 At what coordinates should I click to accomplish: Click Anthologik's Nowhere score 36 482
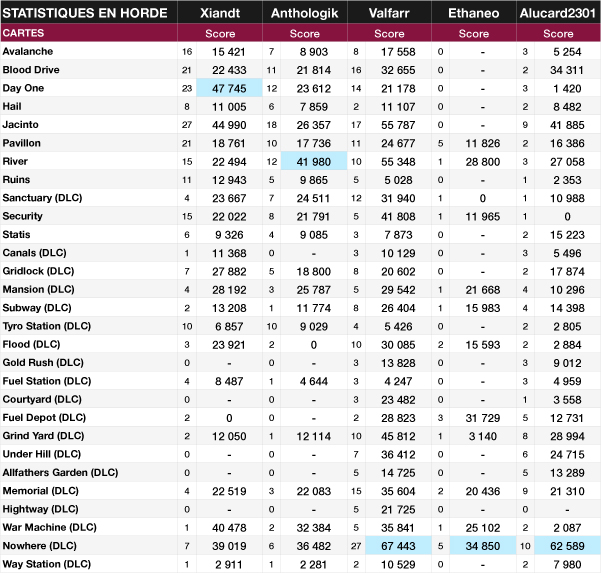tap(314, 546)
